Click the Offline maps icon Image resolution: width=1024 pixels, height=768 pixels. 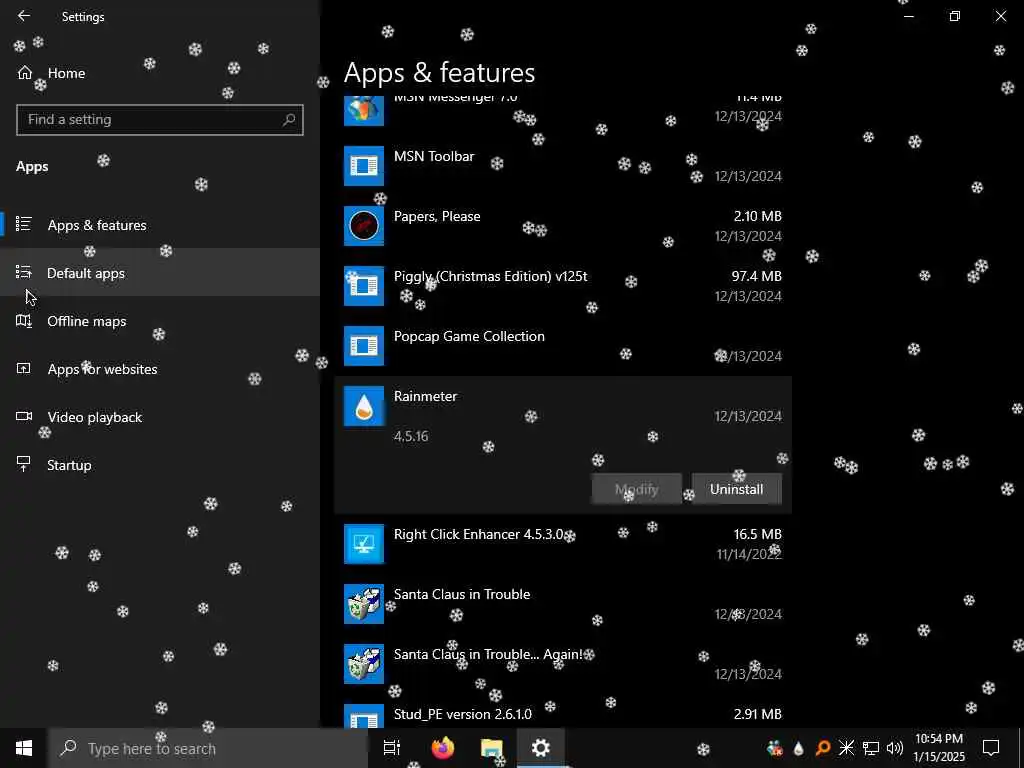(x=24, y=320)
